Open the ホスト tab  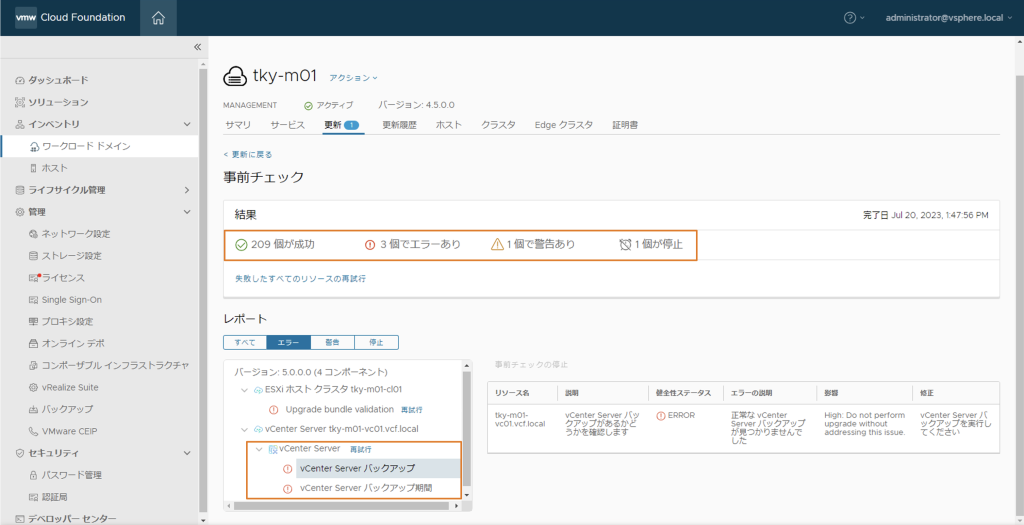coord(449,125)
